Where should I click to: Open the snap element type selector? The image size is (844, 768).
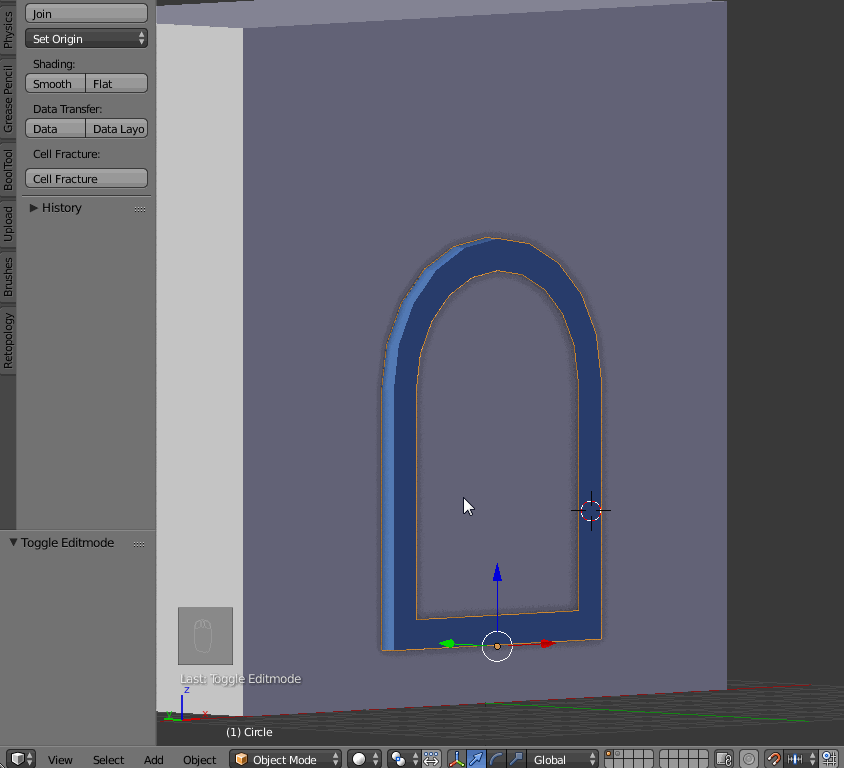click(x=800, y=759)
